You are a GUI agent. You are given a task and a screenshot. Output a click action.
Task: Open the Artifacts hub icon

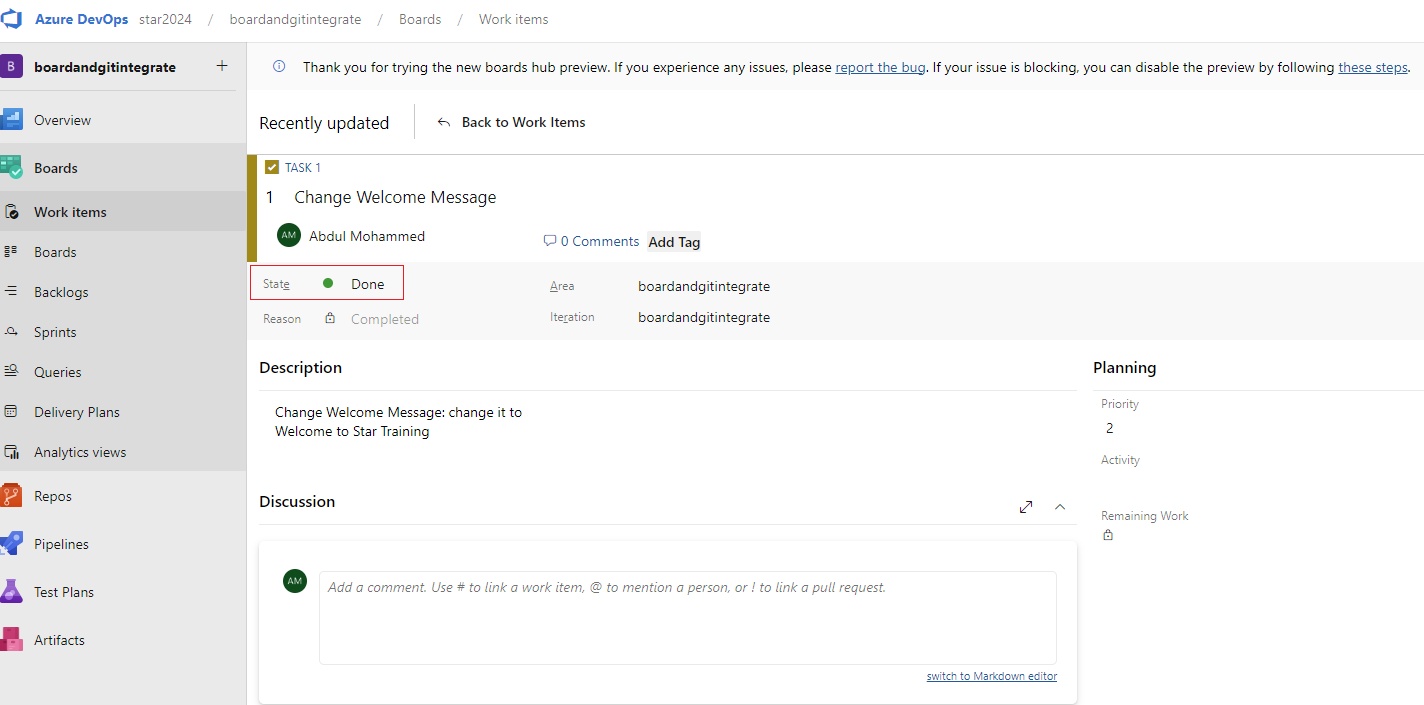[x=12, y=640]
